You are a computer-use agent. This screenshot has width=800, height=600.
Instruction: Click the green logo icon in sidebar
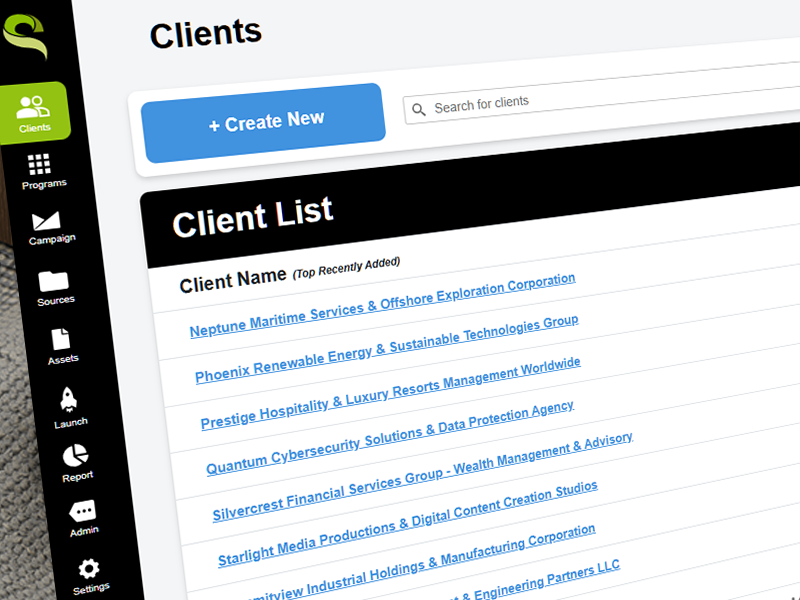pyautogui.click(x=25, y=36)
